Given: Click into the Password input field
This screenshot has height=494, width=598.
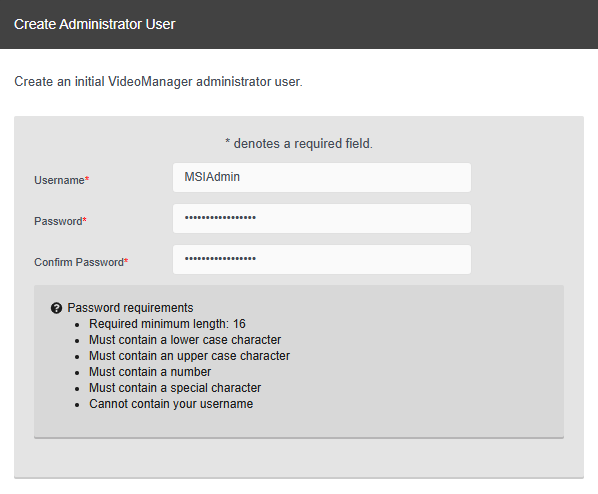Looking at the screenshot, I should pos(322,219).
